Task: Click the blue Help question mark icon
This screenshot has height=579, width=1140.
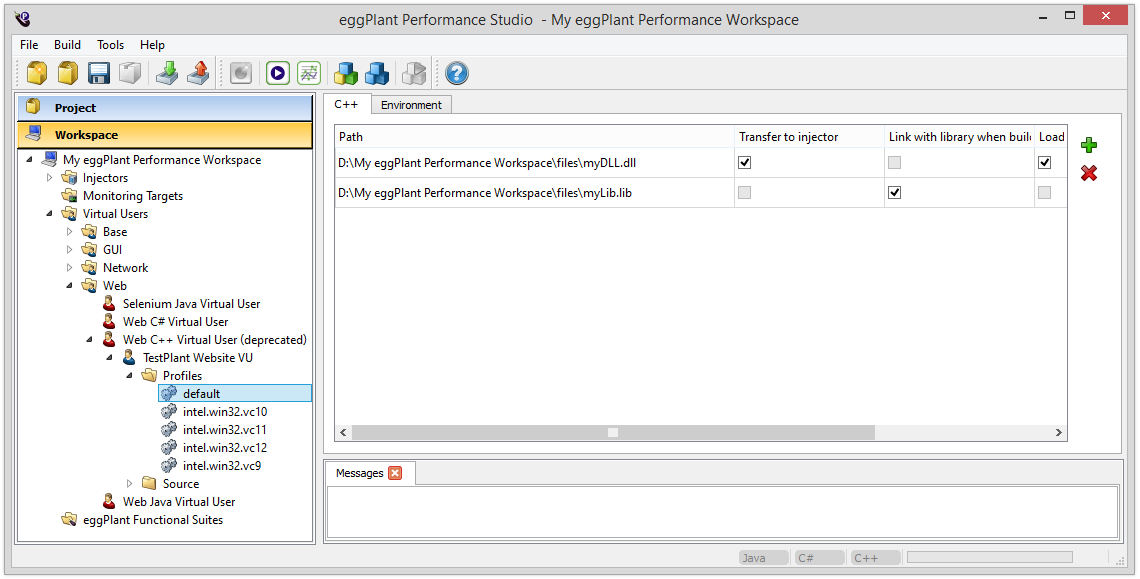Action: tap(456, 73)
